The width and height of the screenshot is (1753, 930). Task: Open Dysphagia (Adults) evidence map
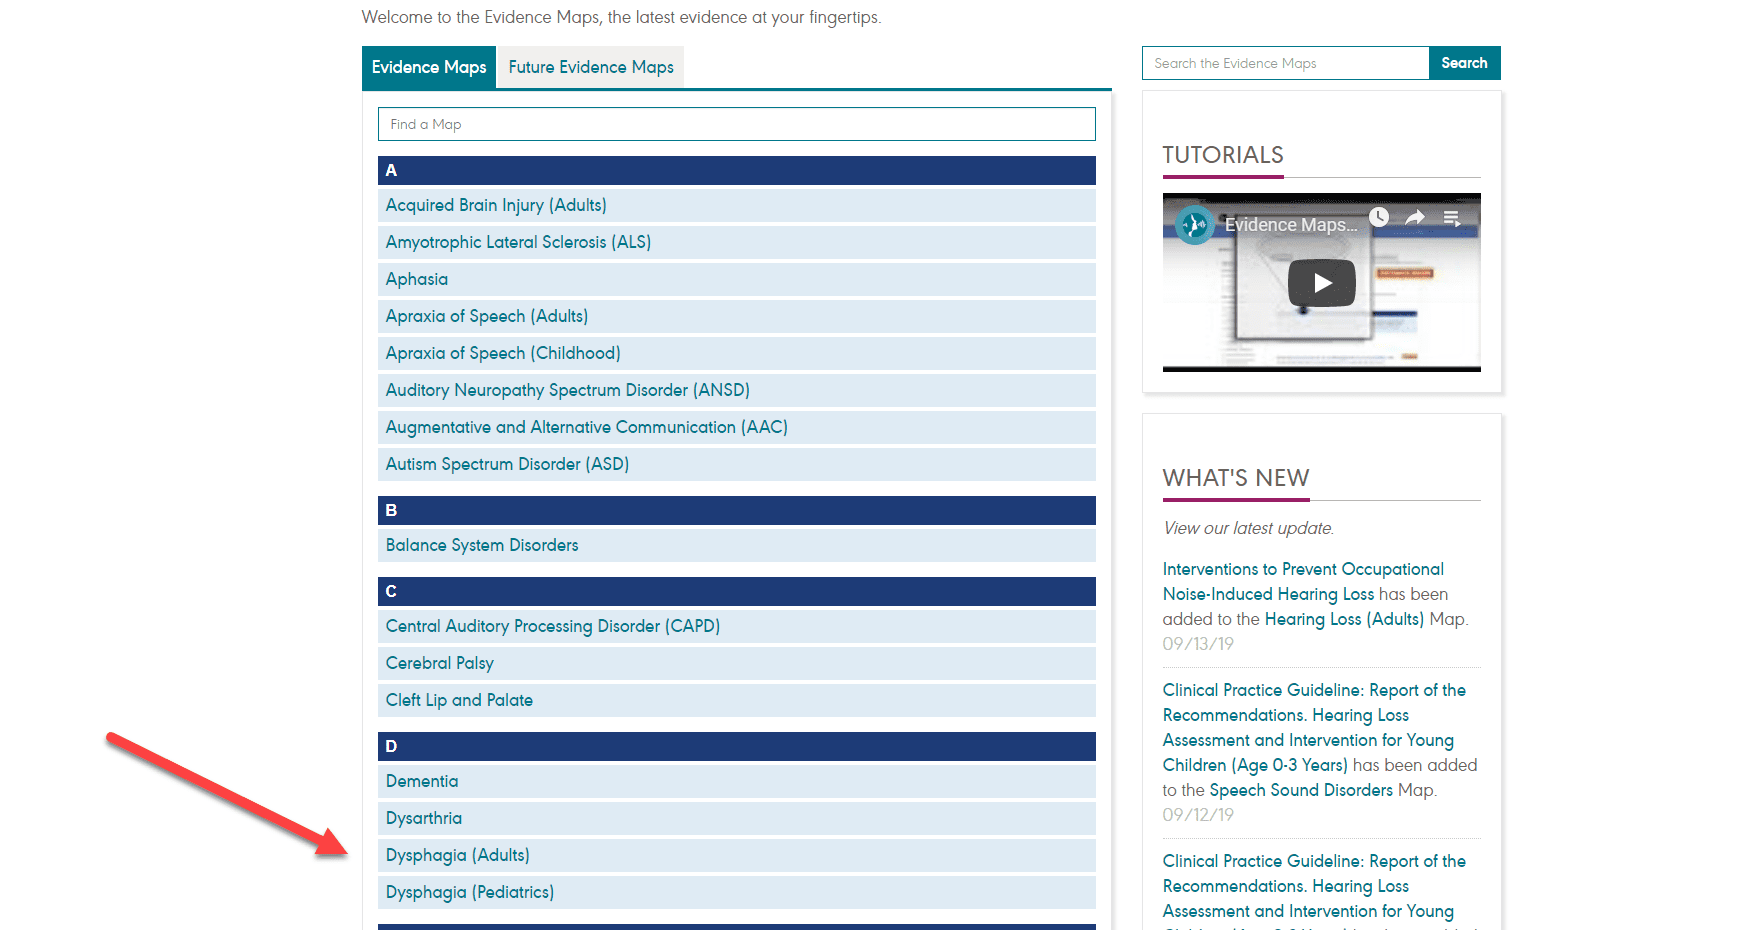(458, 855)
